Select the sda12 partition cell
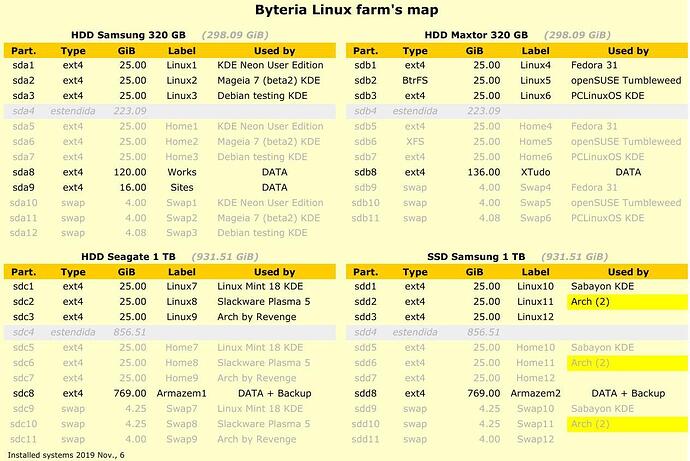 tap(23, 233)
